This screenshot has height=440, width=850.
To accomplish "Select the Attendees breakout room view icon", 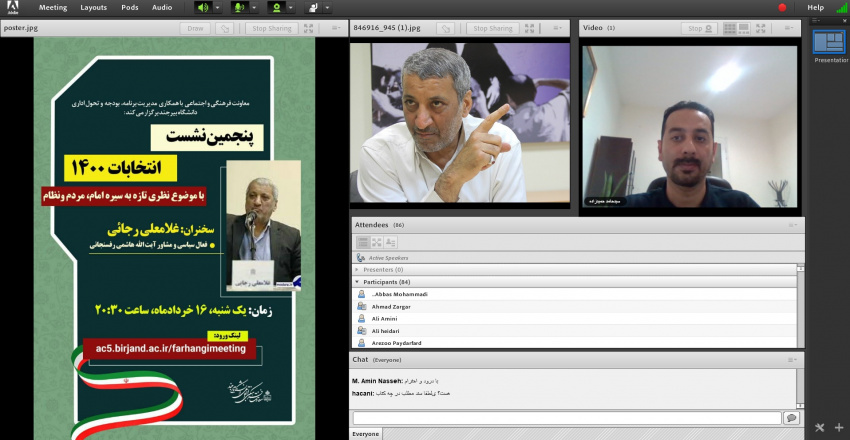I will pyautogui.click(x=377, y=242).
